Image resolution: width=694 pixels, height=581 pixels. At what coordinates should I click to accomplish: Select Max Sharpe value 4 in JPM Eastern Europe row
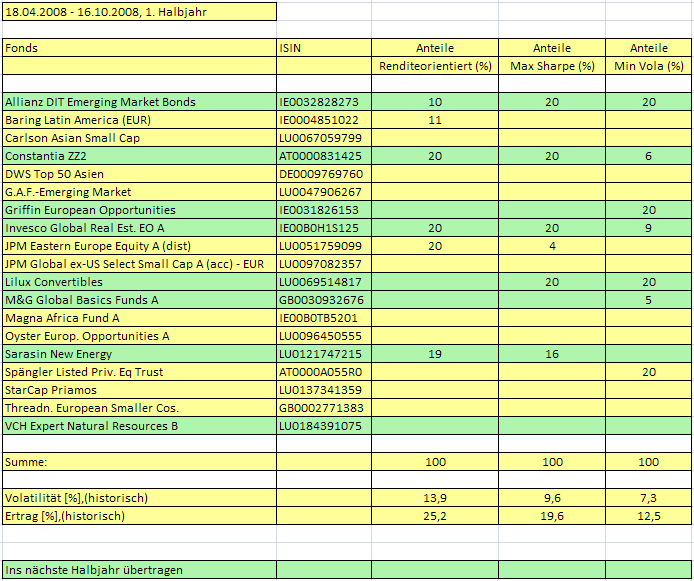tap(552, 246)
